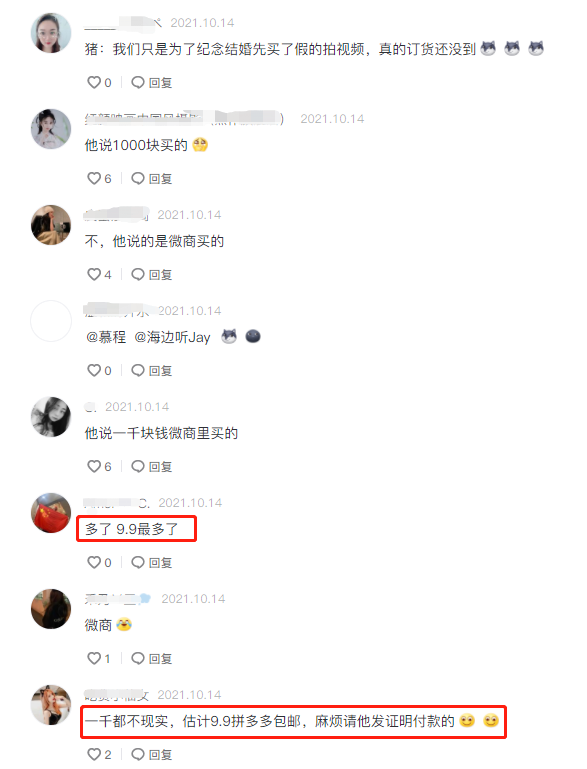Like the '他说1000块买的' comment
This screenshot has height=769, width=587.
94,179
